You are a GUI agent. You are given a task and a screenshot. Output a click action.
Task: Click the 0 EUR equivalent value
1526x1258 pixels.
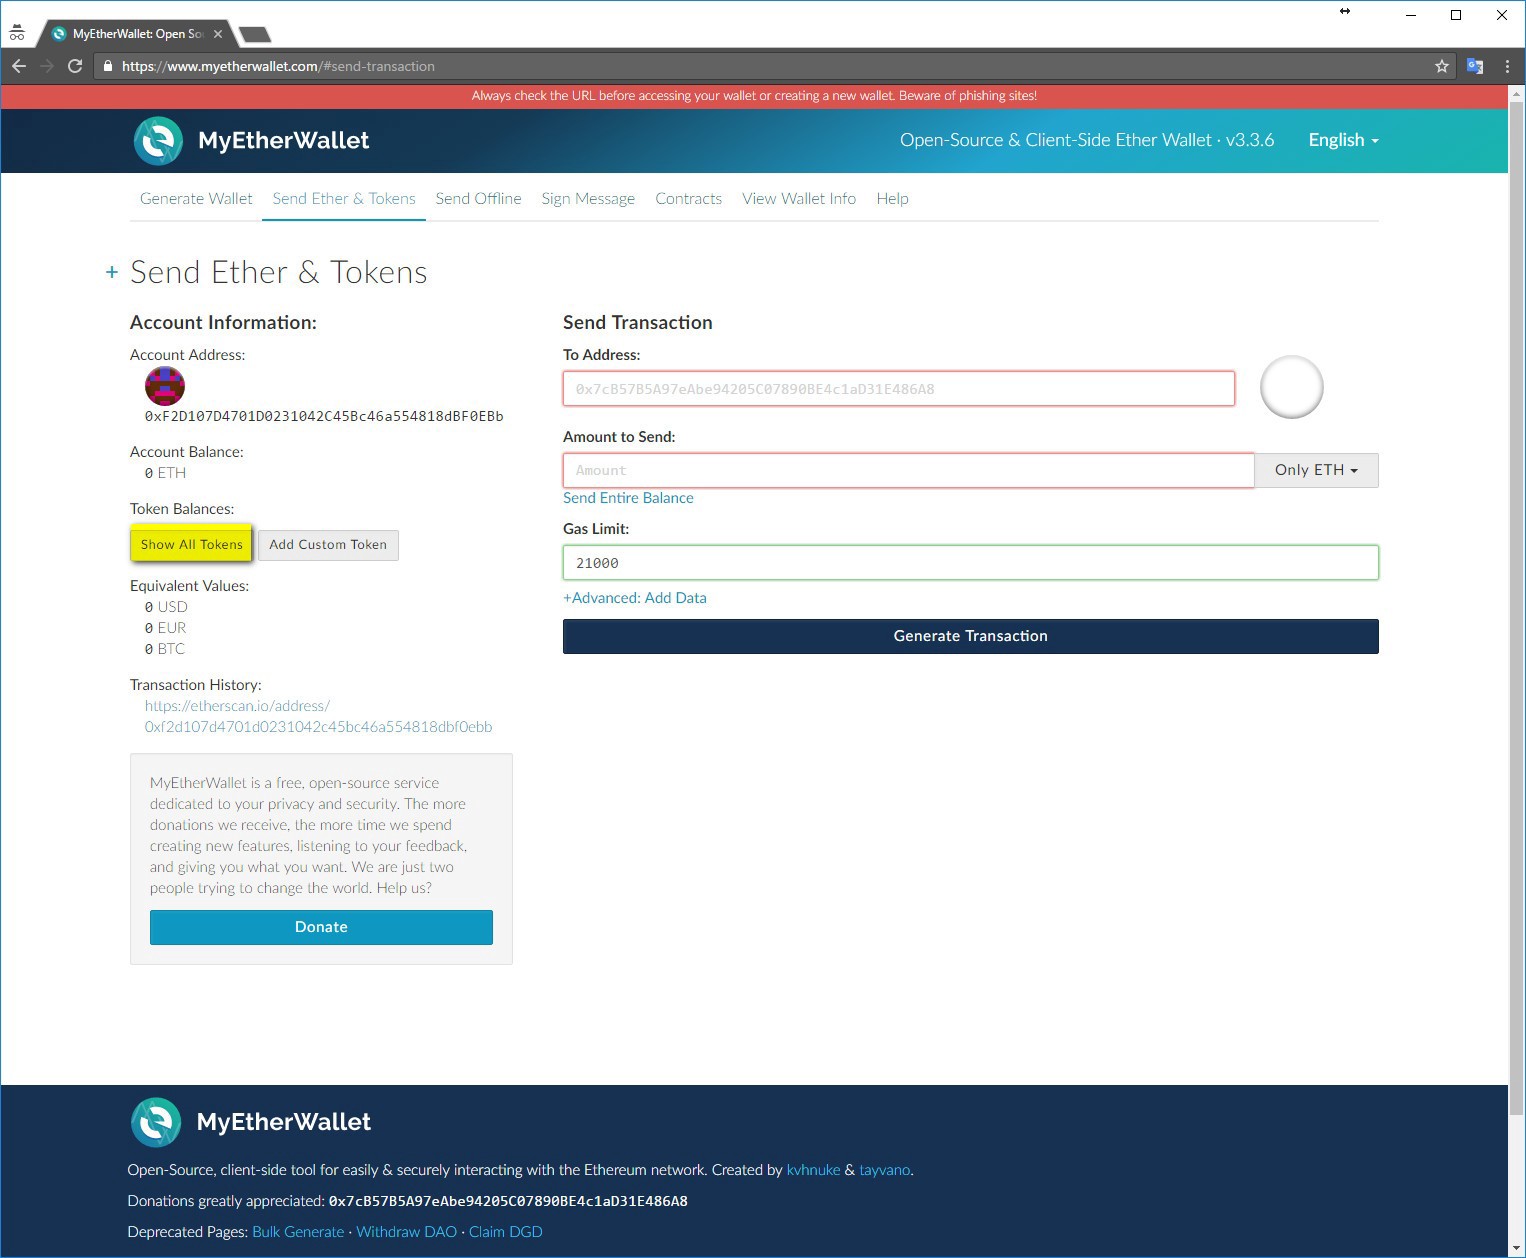click(165, 628)
